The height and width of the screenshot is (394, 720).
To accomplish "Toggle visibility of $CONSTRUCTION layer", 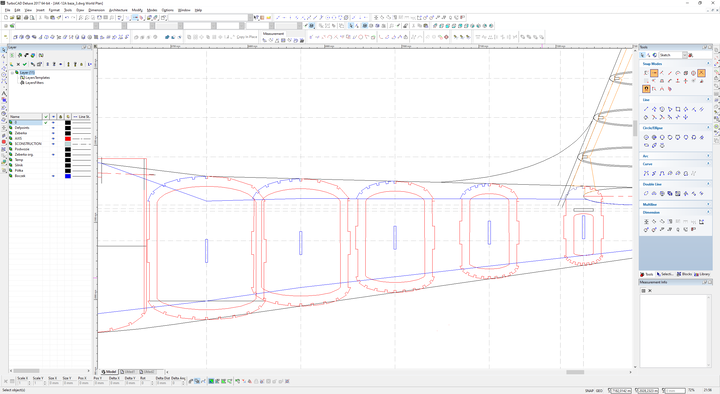I will pos(53,144).
